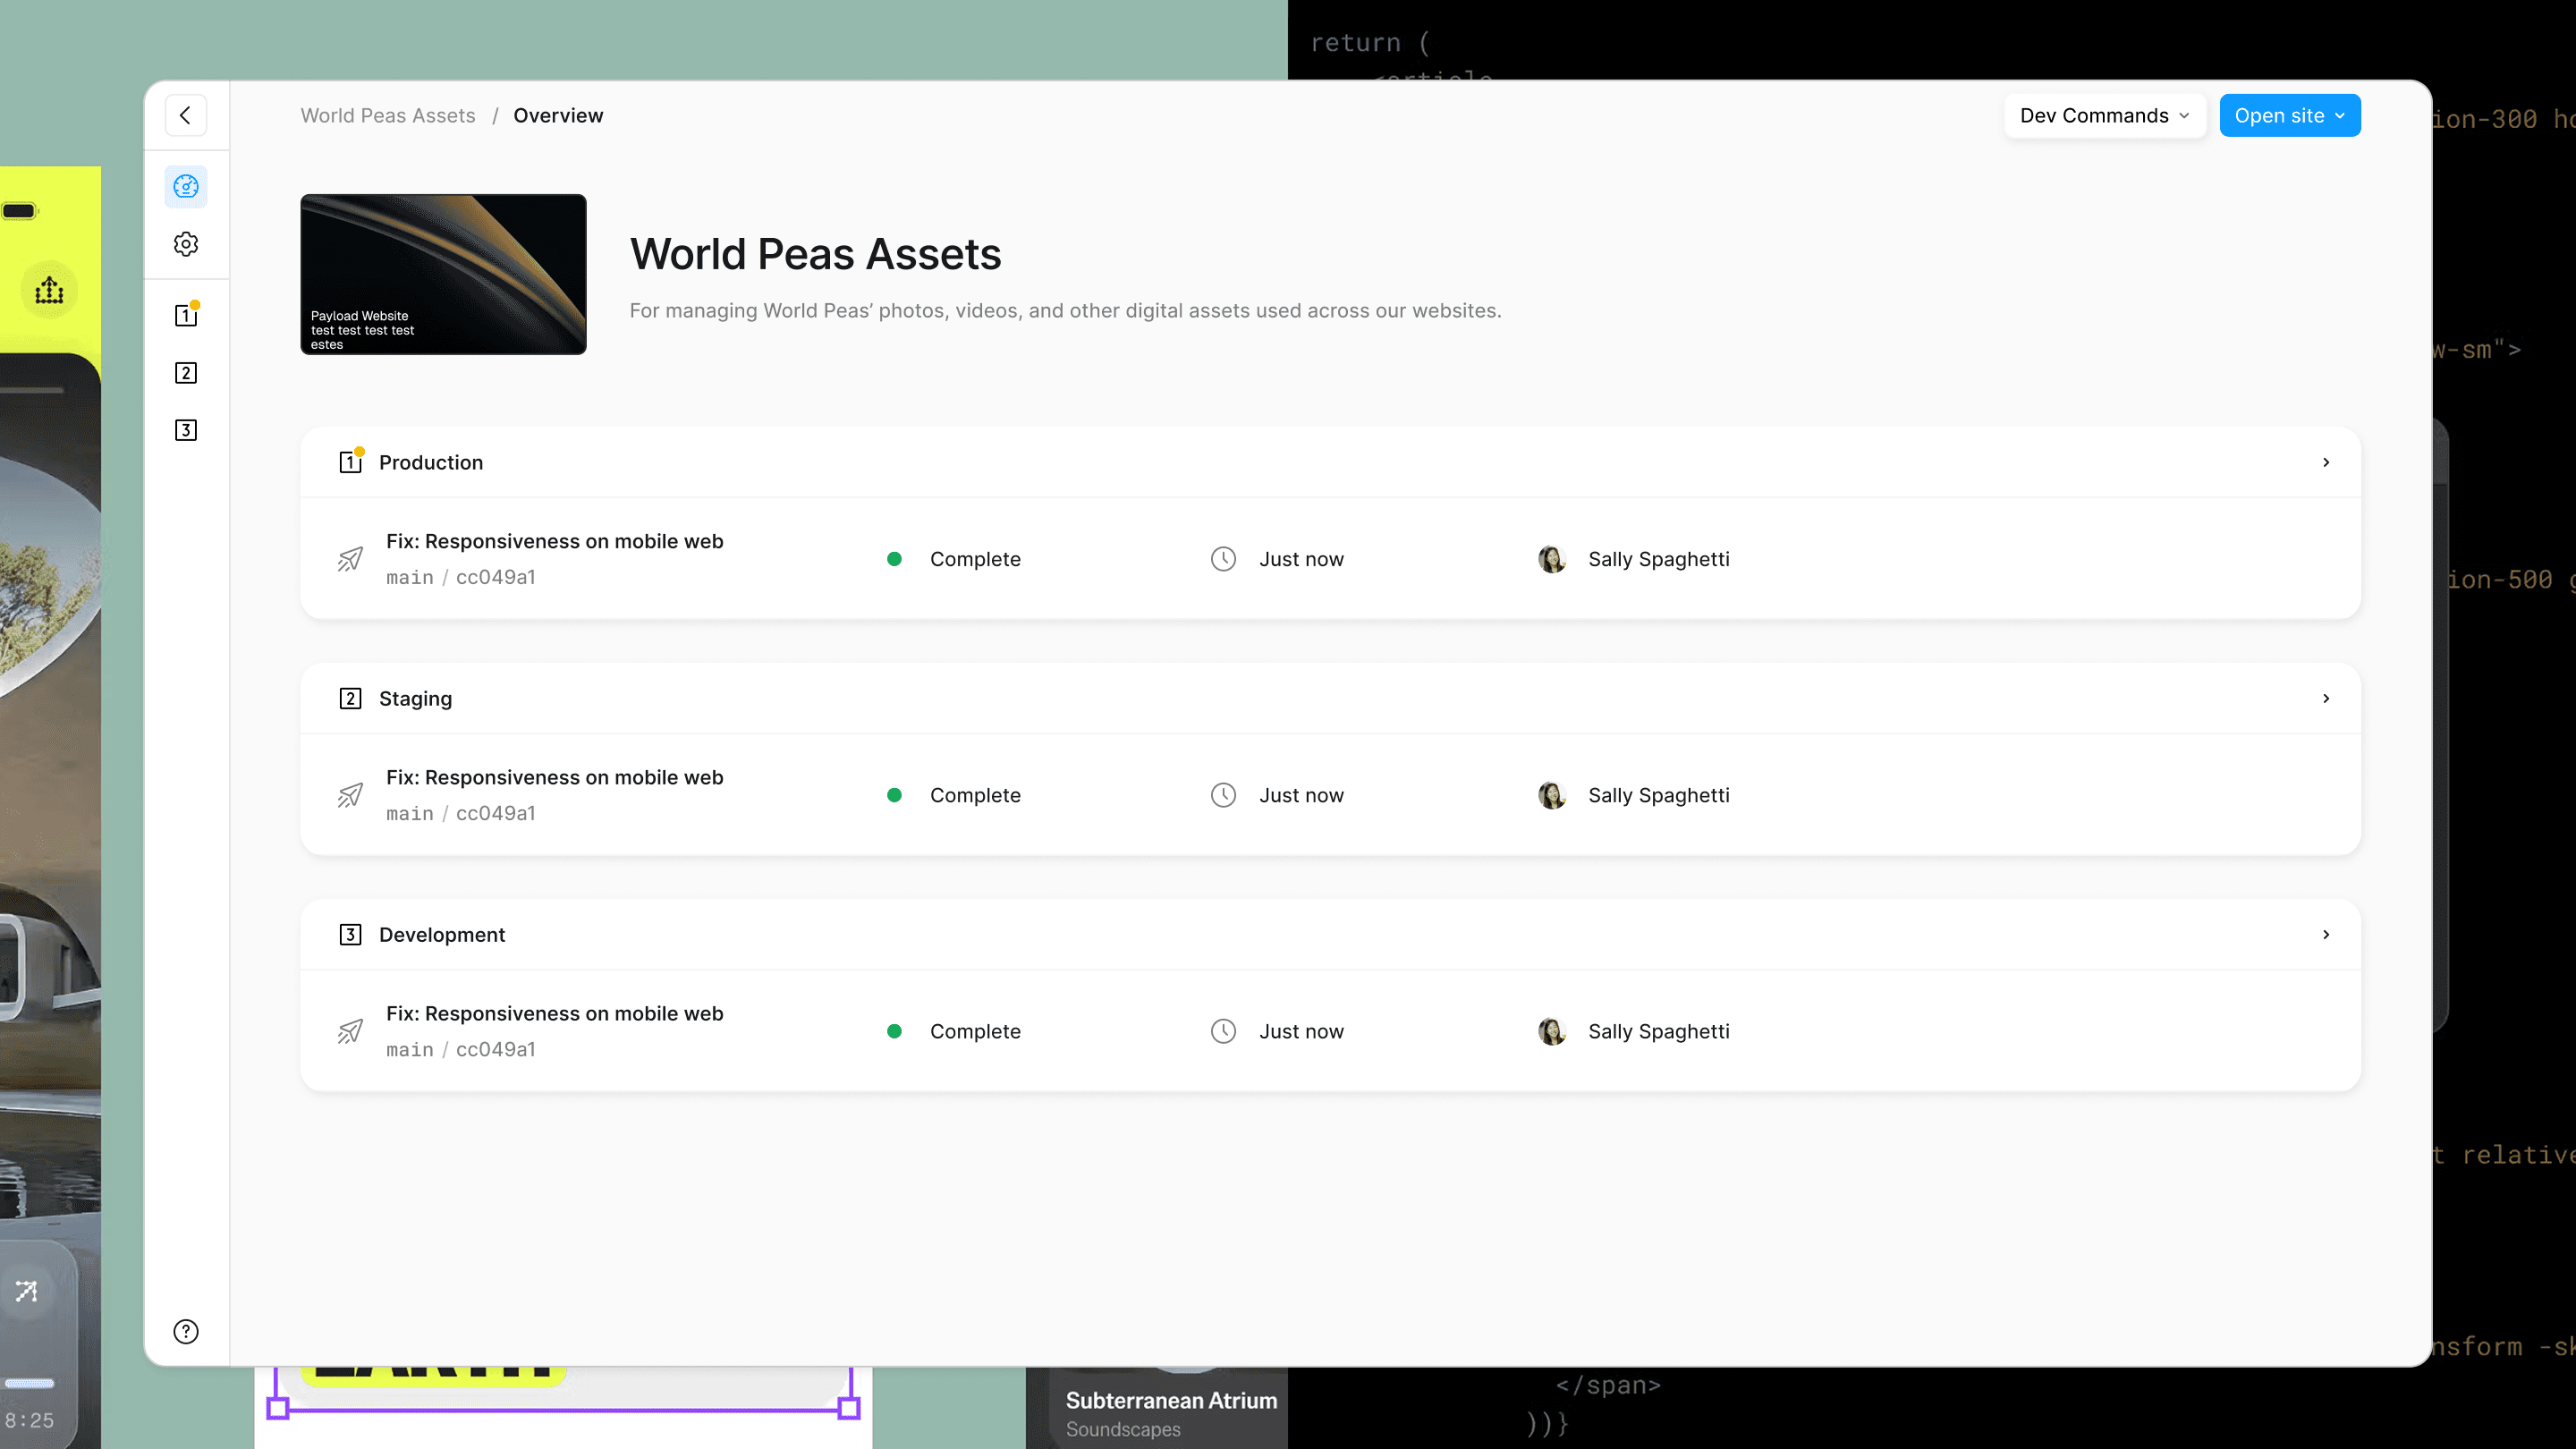Select environment 2 icon in the sidebar
The image size is (2576, 1449).
(x=186, y=373)
